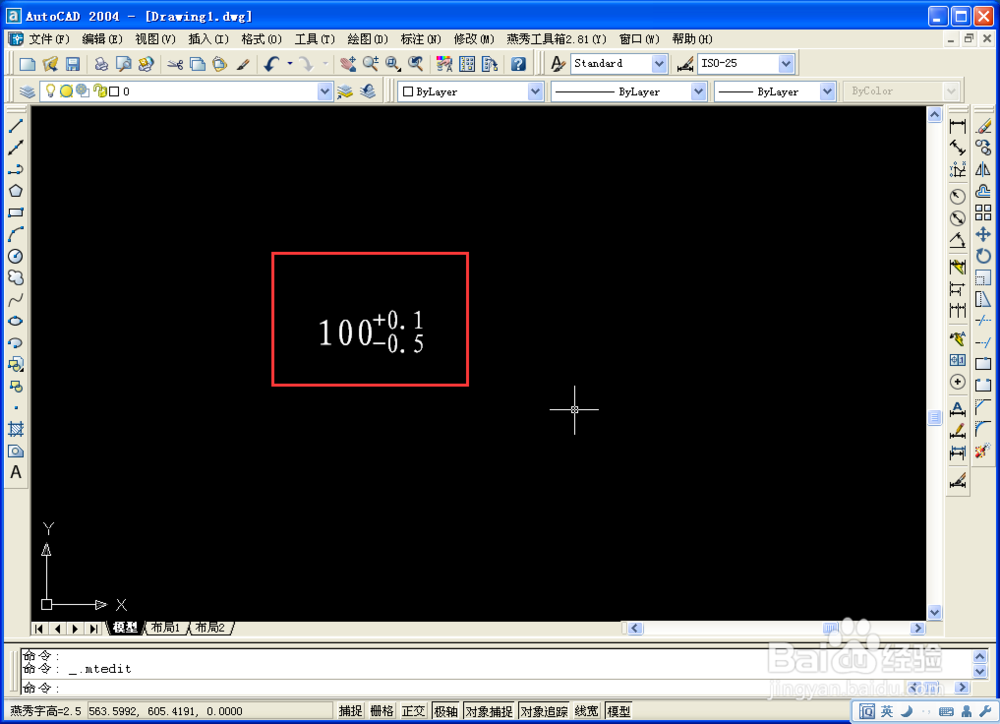Click the Plot print icon
1000x724 pixels.
click(x=101, y=64)
